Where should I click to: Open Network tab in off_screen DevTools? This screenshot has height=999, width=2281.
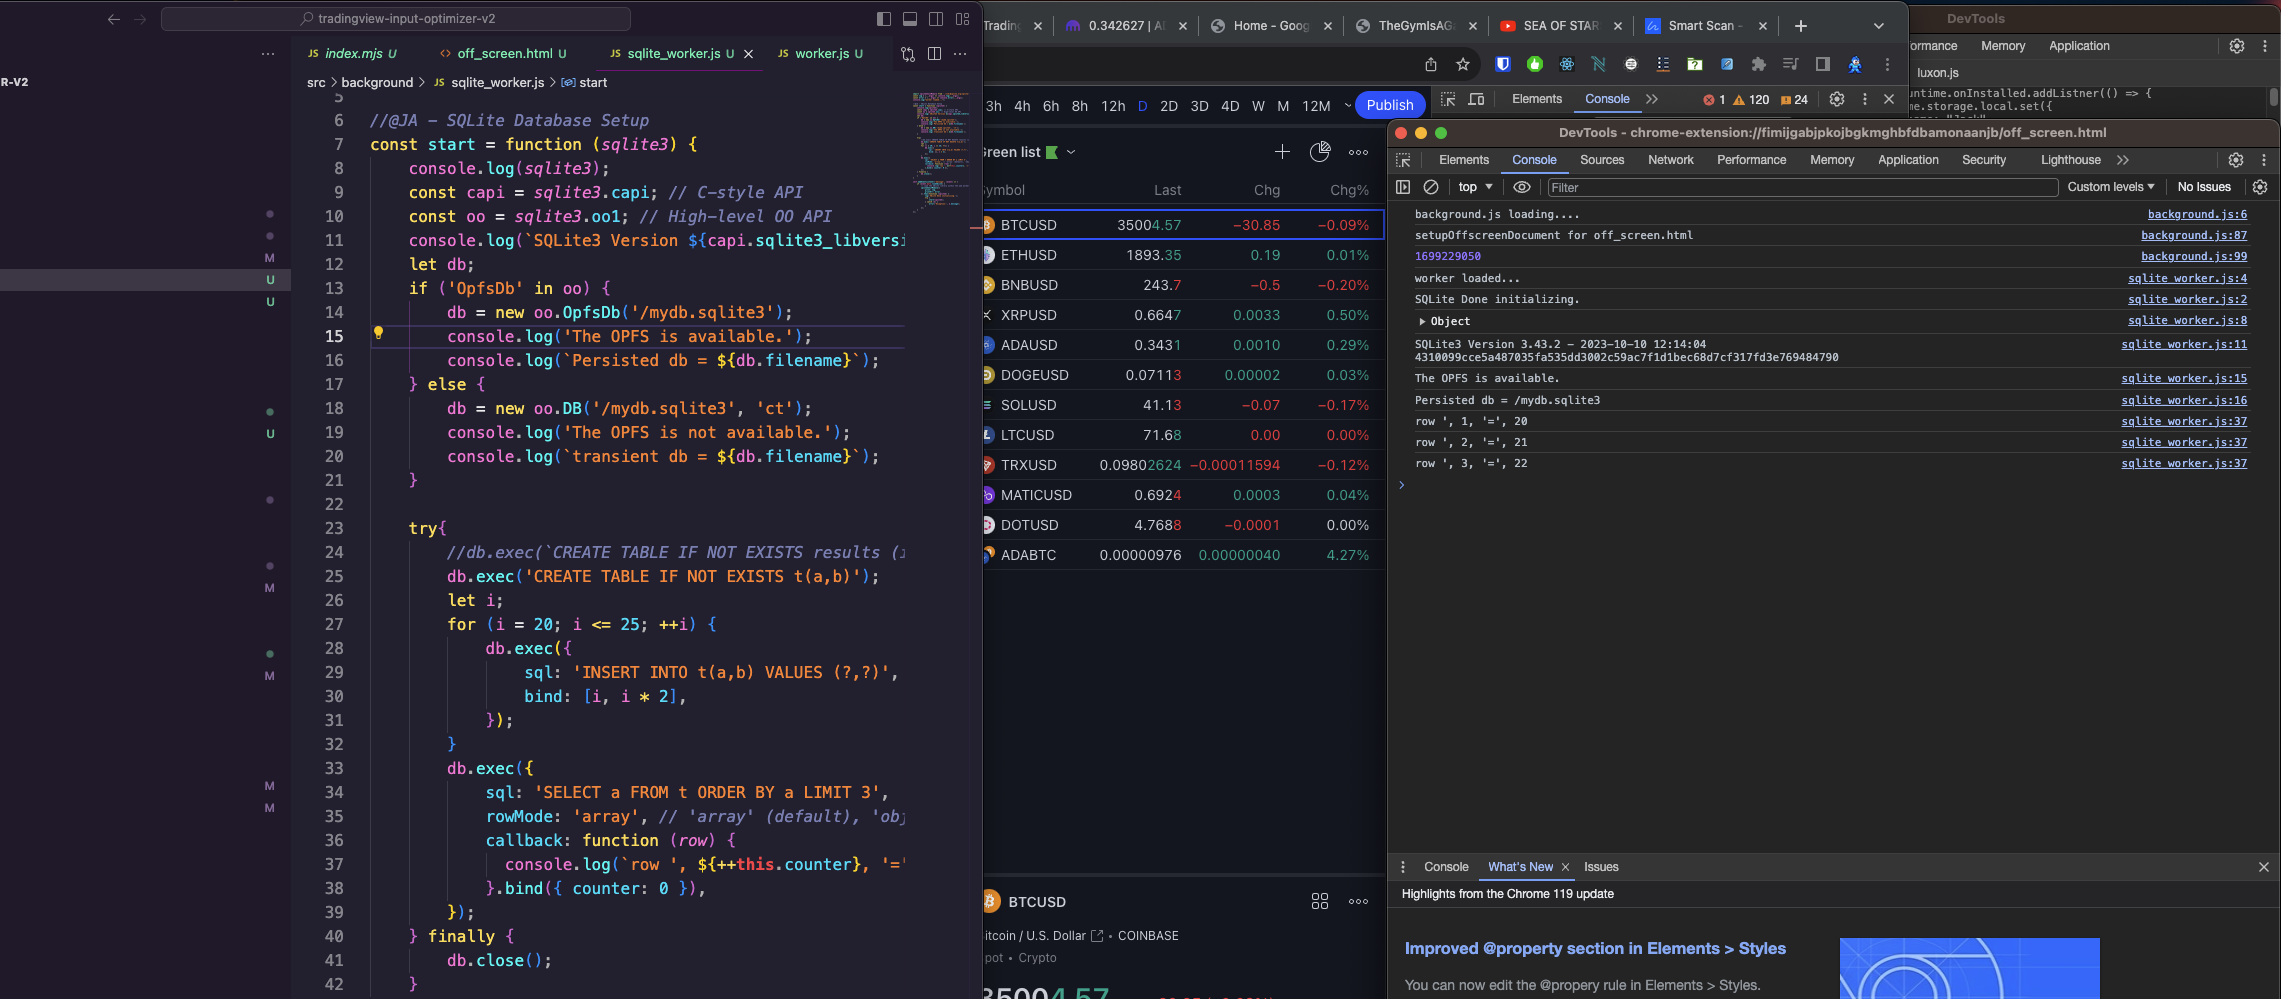pyautogui.click(x=1670, y=160)
